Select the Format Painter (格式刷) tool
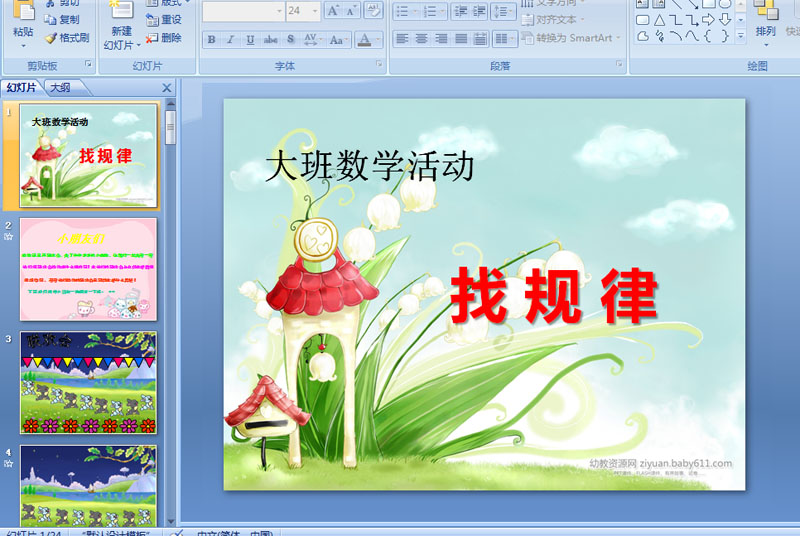 pos(67,37)
